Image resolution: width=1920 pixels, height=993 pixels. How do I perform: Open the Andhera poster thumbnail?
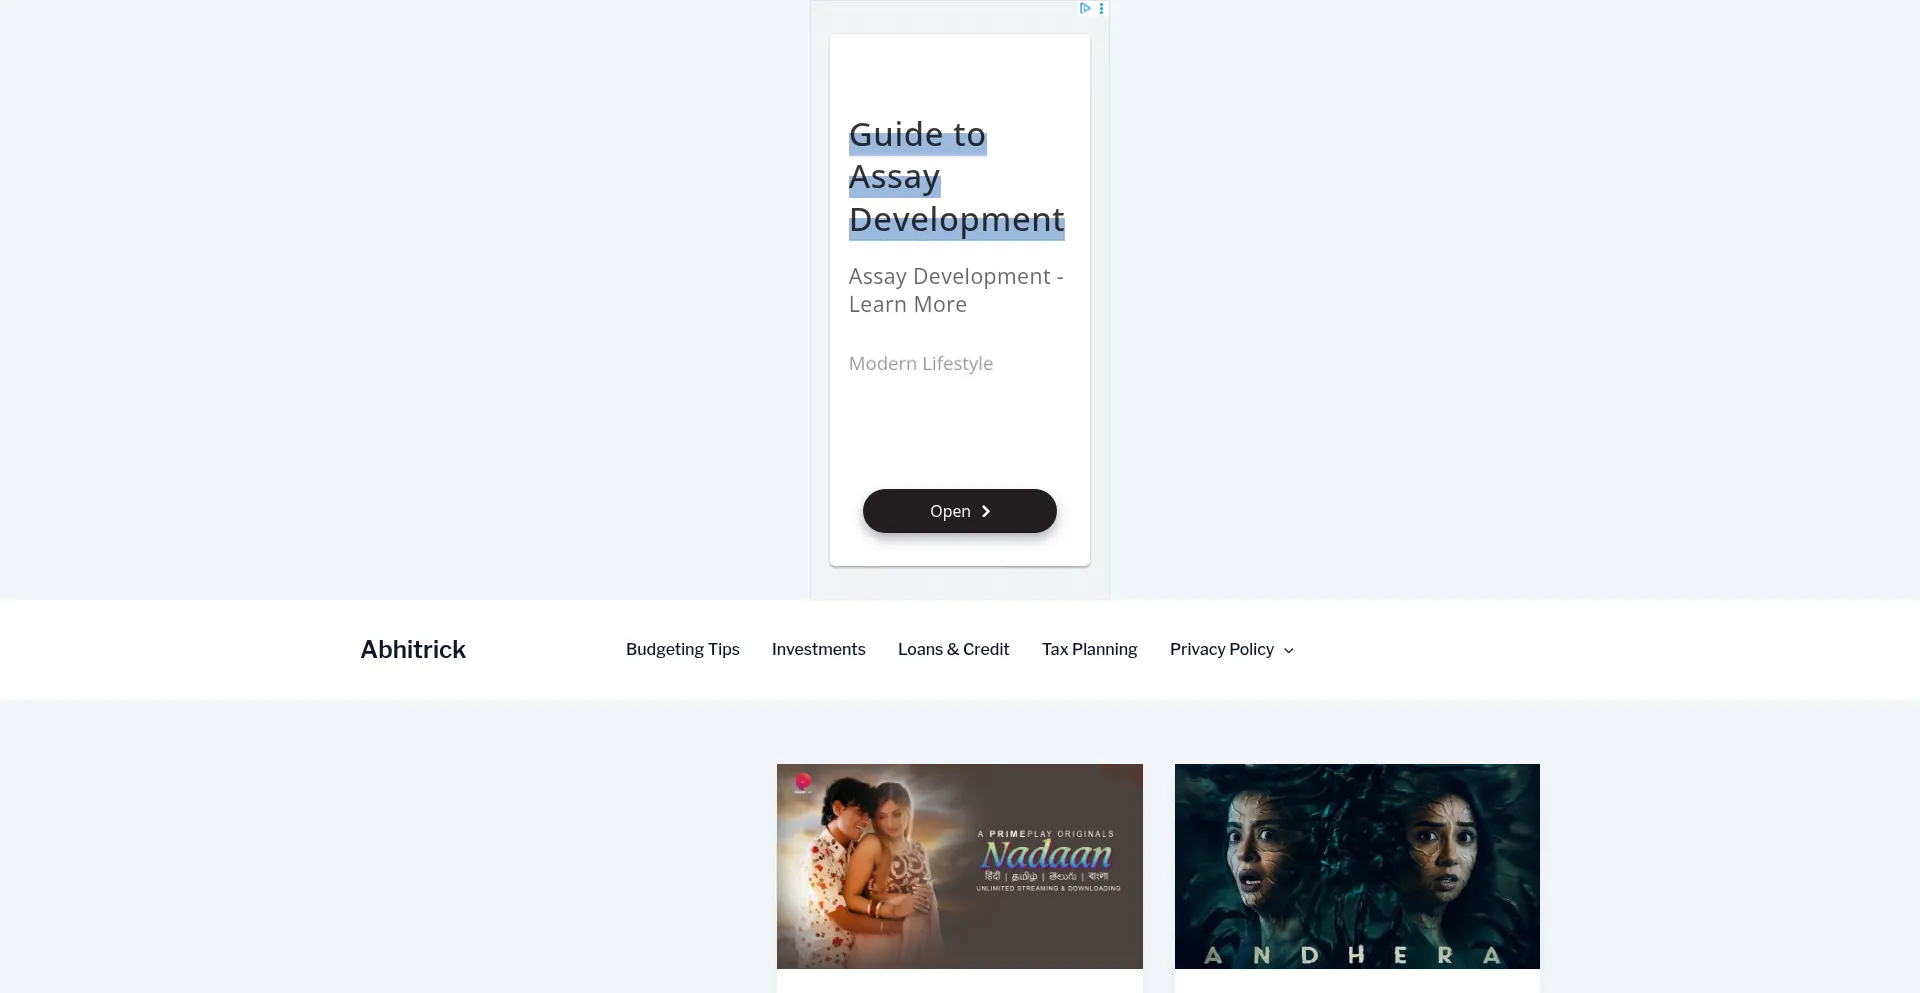(1356, 866)
